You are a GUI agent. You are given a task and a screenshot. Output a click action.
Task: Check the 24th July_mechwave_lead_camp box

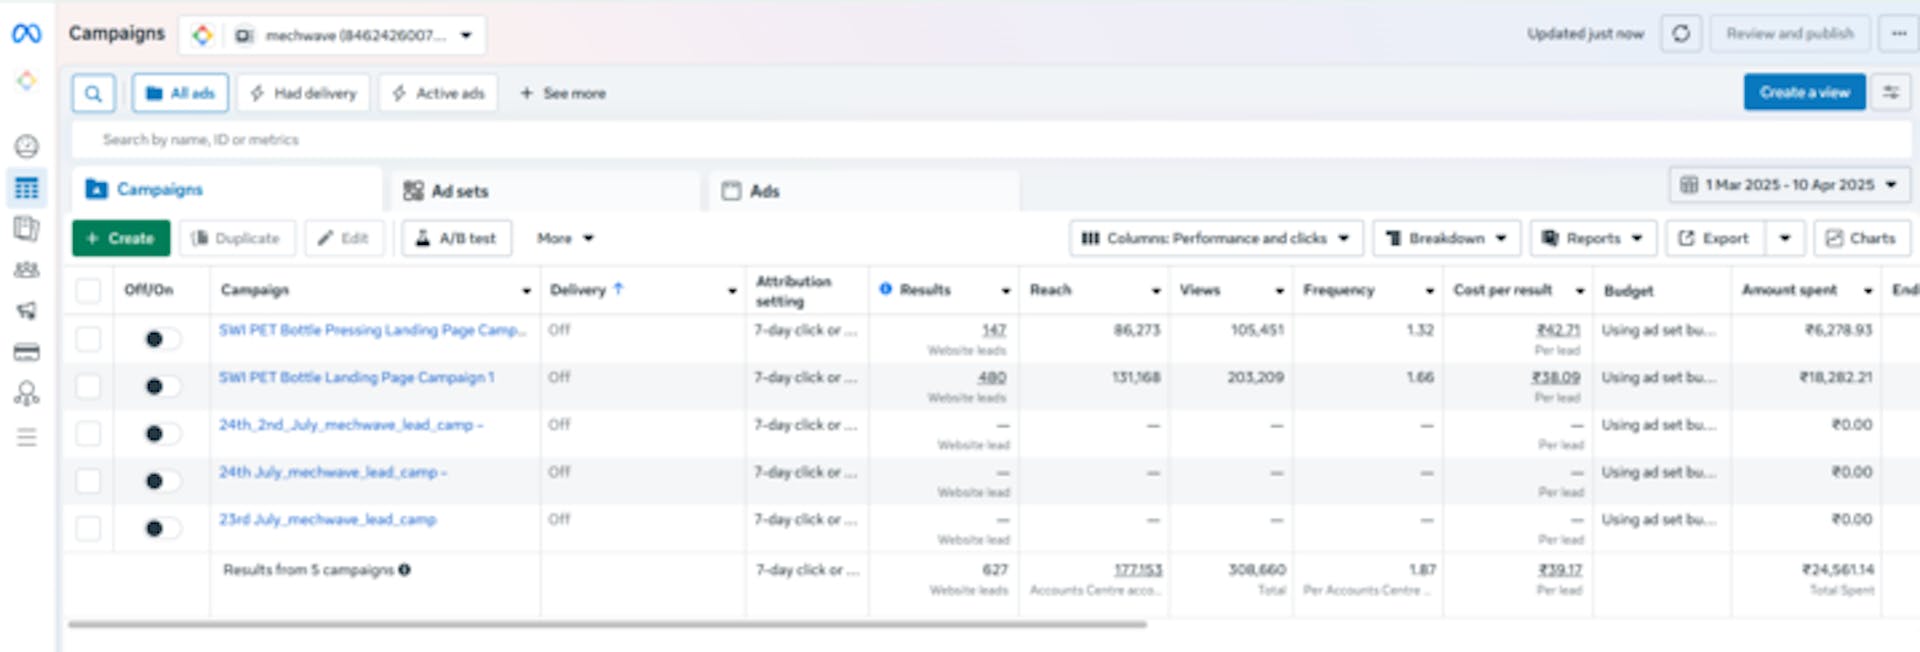(x=89, y=481)
